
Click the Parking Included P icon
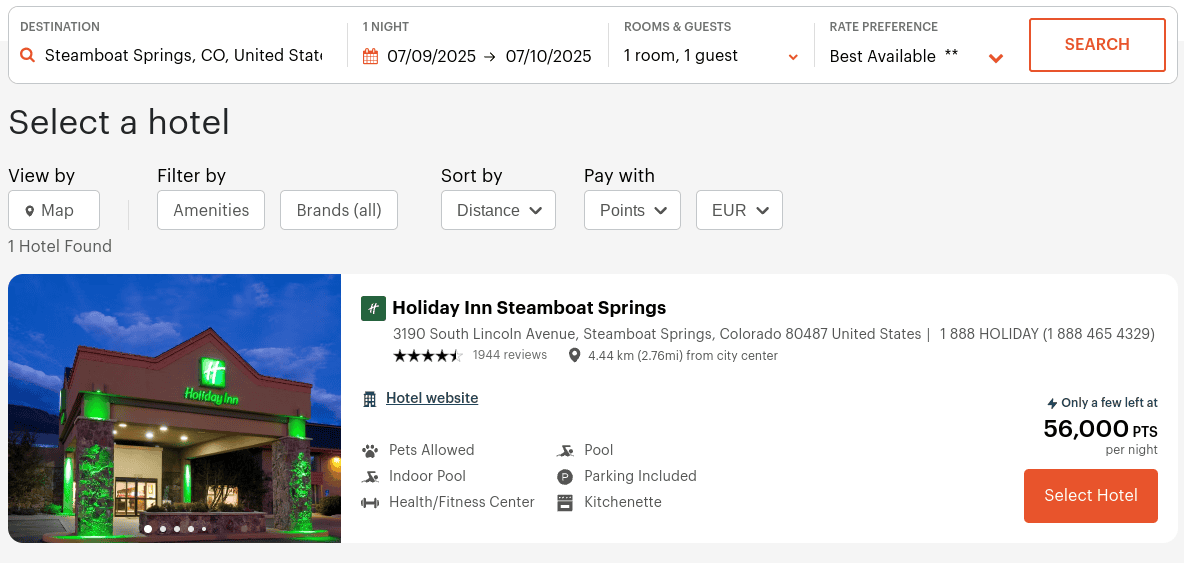[x=565, y=477]
